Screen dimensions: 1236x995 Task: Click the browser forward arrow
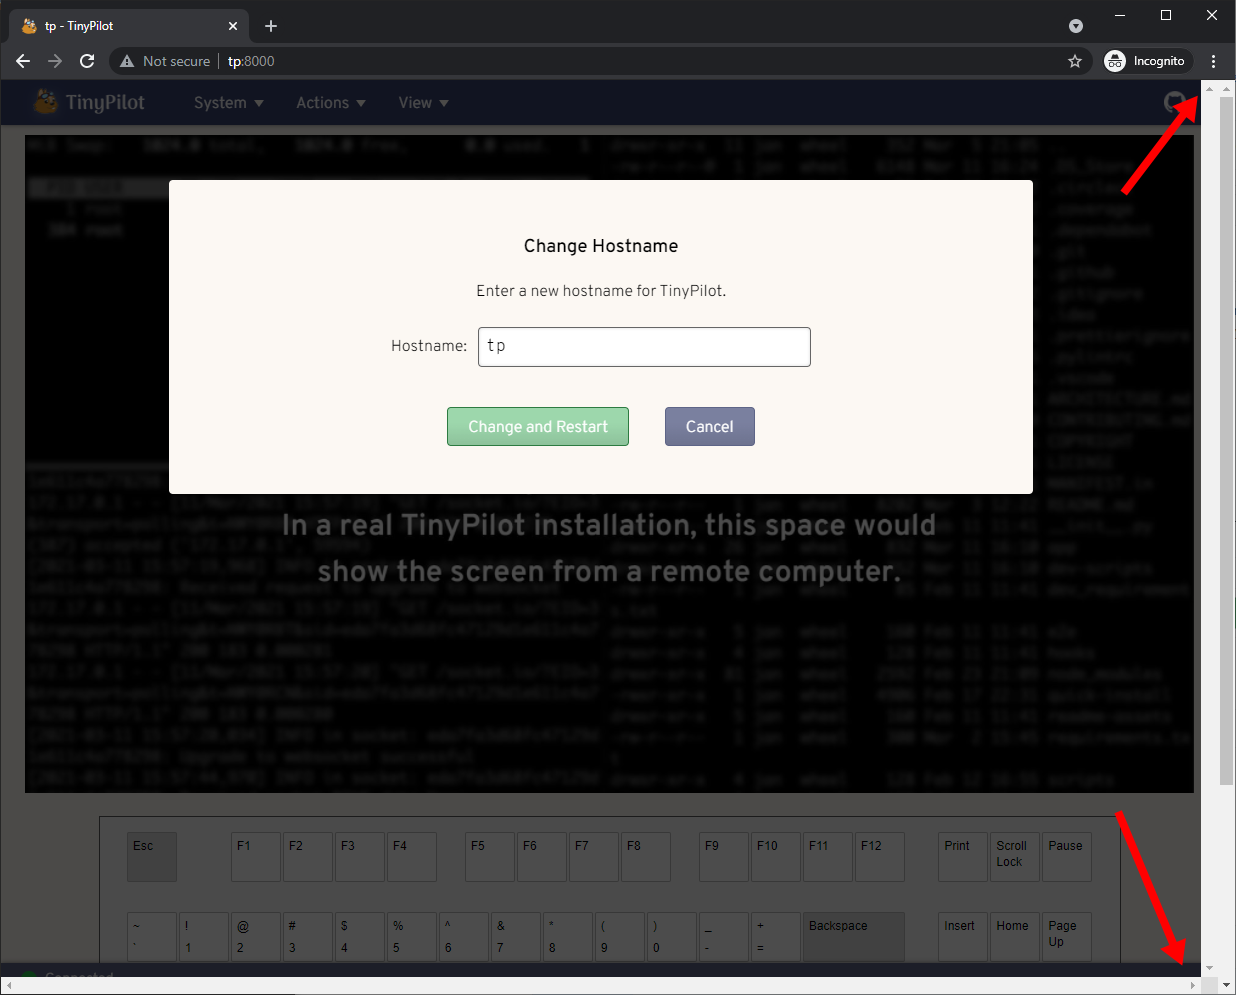coord(55,61)
